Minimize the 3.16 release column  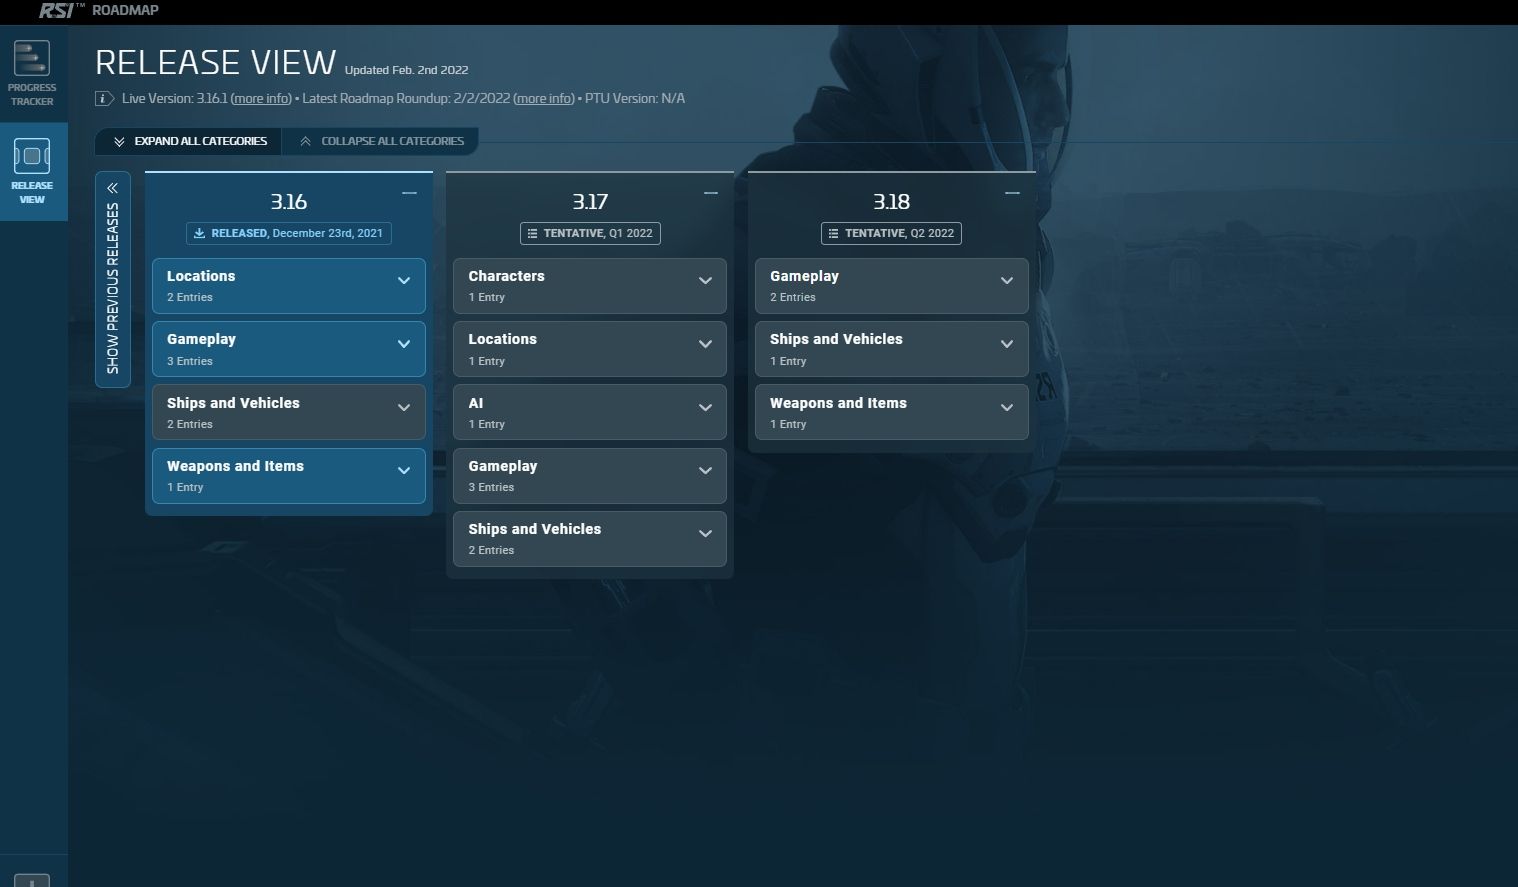409,193
